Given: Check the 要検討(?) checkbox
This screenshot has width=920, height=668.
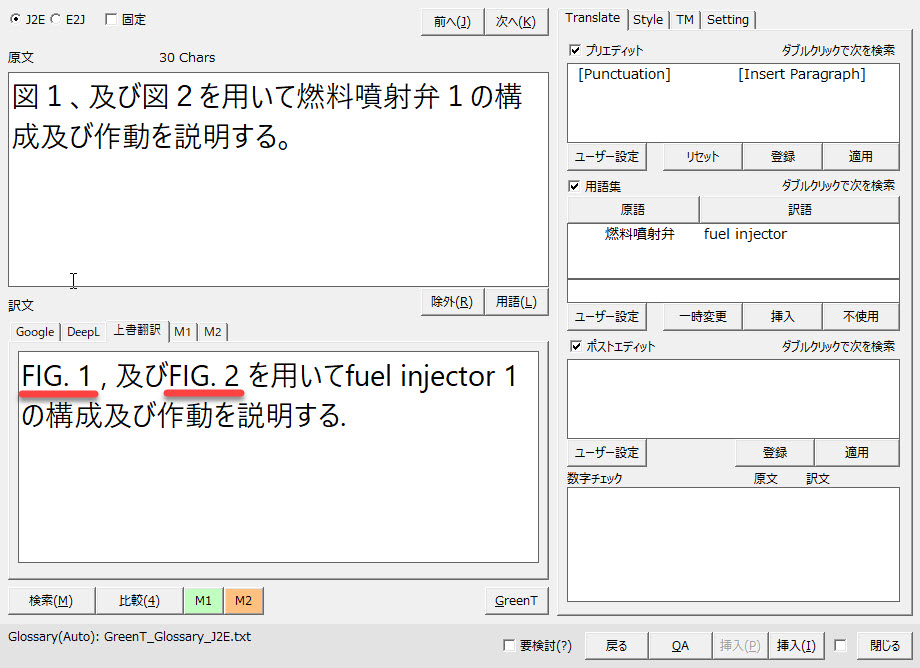Looking at the screenshot, I should [x=510, y=646].
